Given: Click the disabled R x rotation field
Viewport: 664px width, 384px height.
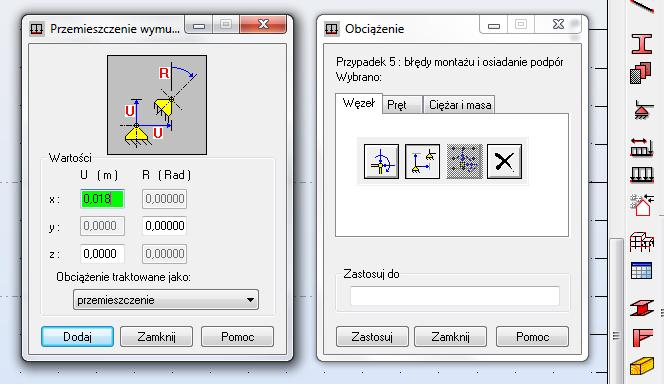Looking at the screenshot, I should tap(164, 199).
